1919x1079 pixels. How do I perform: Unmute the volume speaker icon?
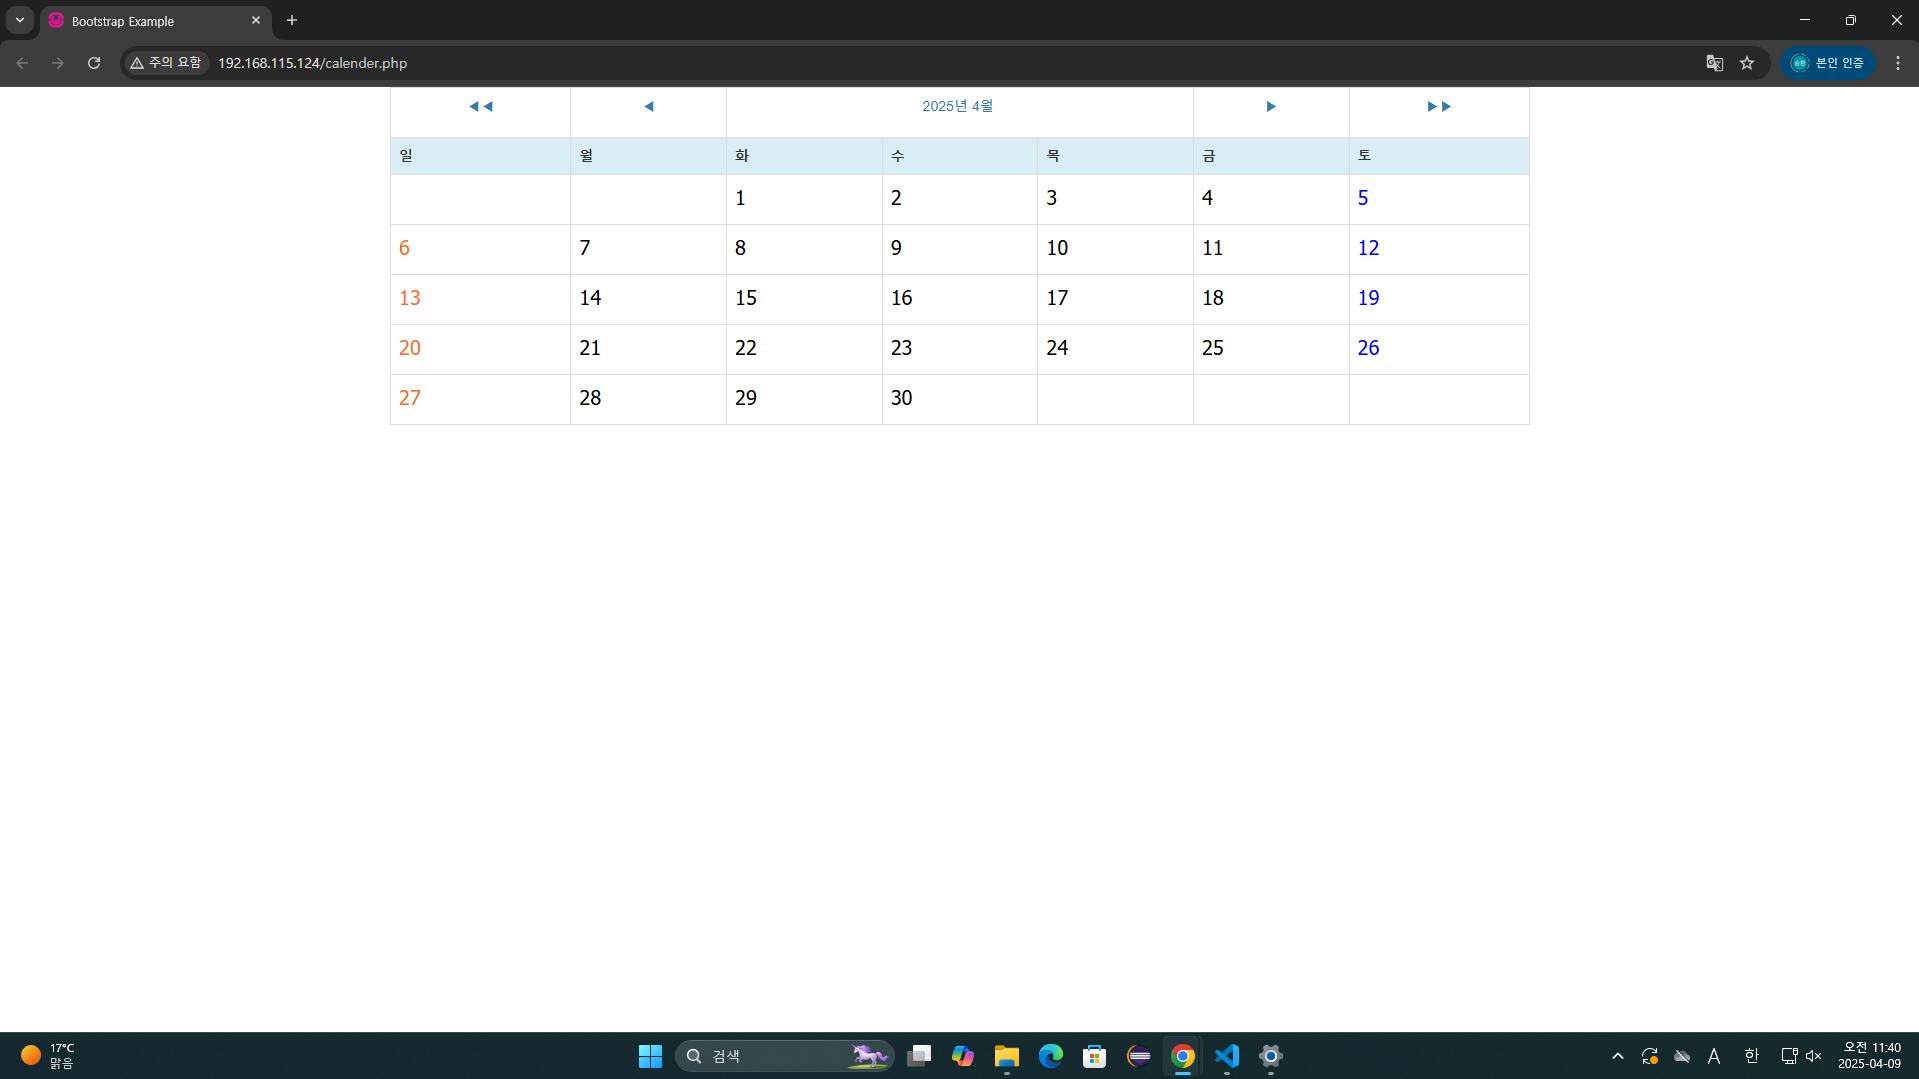1814,1056
